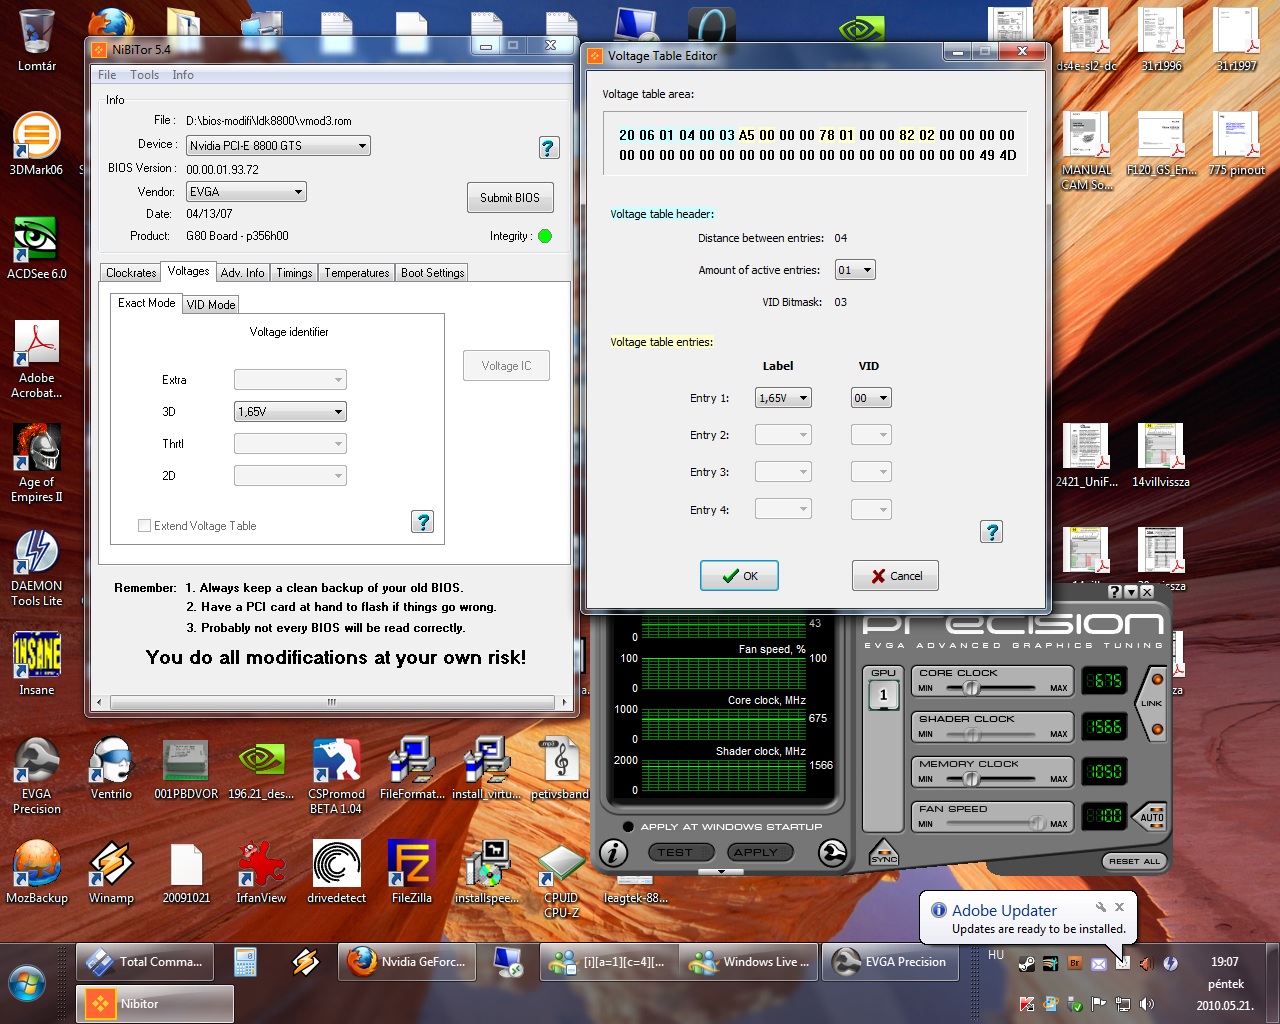
Task: Open the CSPromod BETA 1.04 shortcut
Action: click(x=336, y=775)
